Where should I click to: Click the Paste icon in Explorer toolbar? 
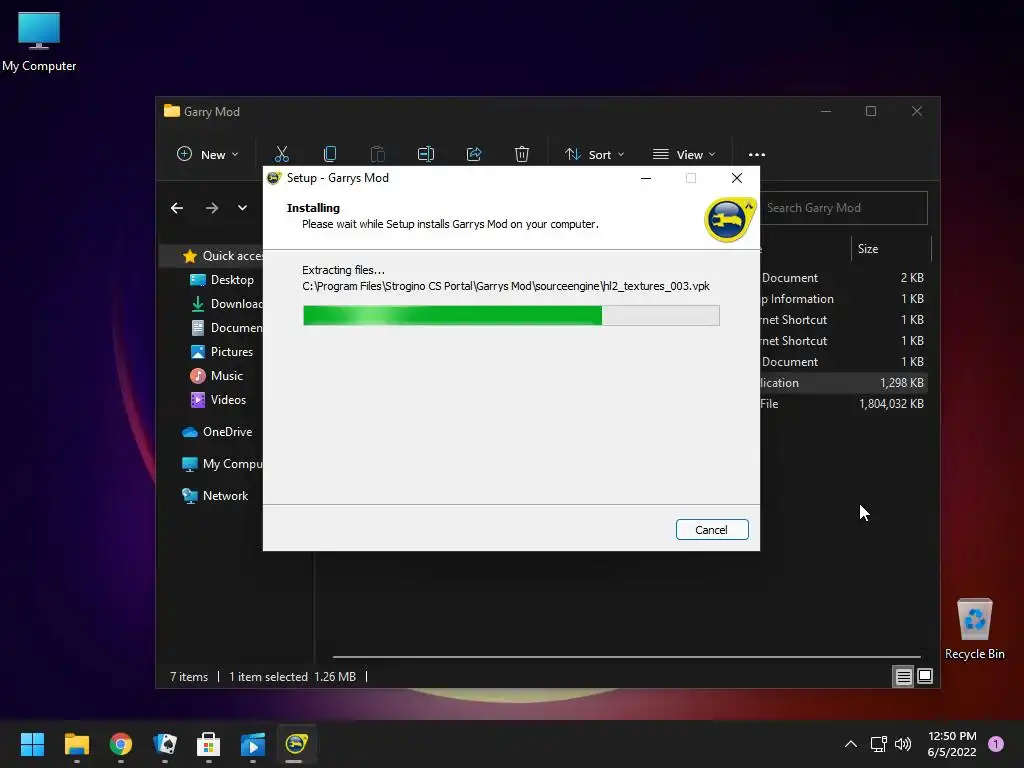coord(377,154)
